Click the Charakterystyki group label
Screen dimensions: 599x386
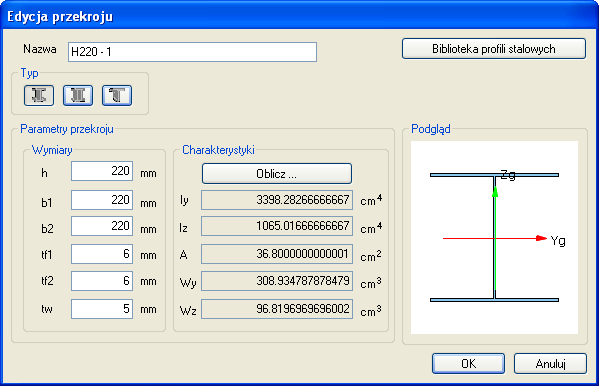click(x=218, y=150)
